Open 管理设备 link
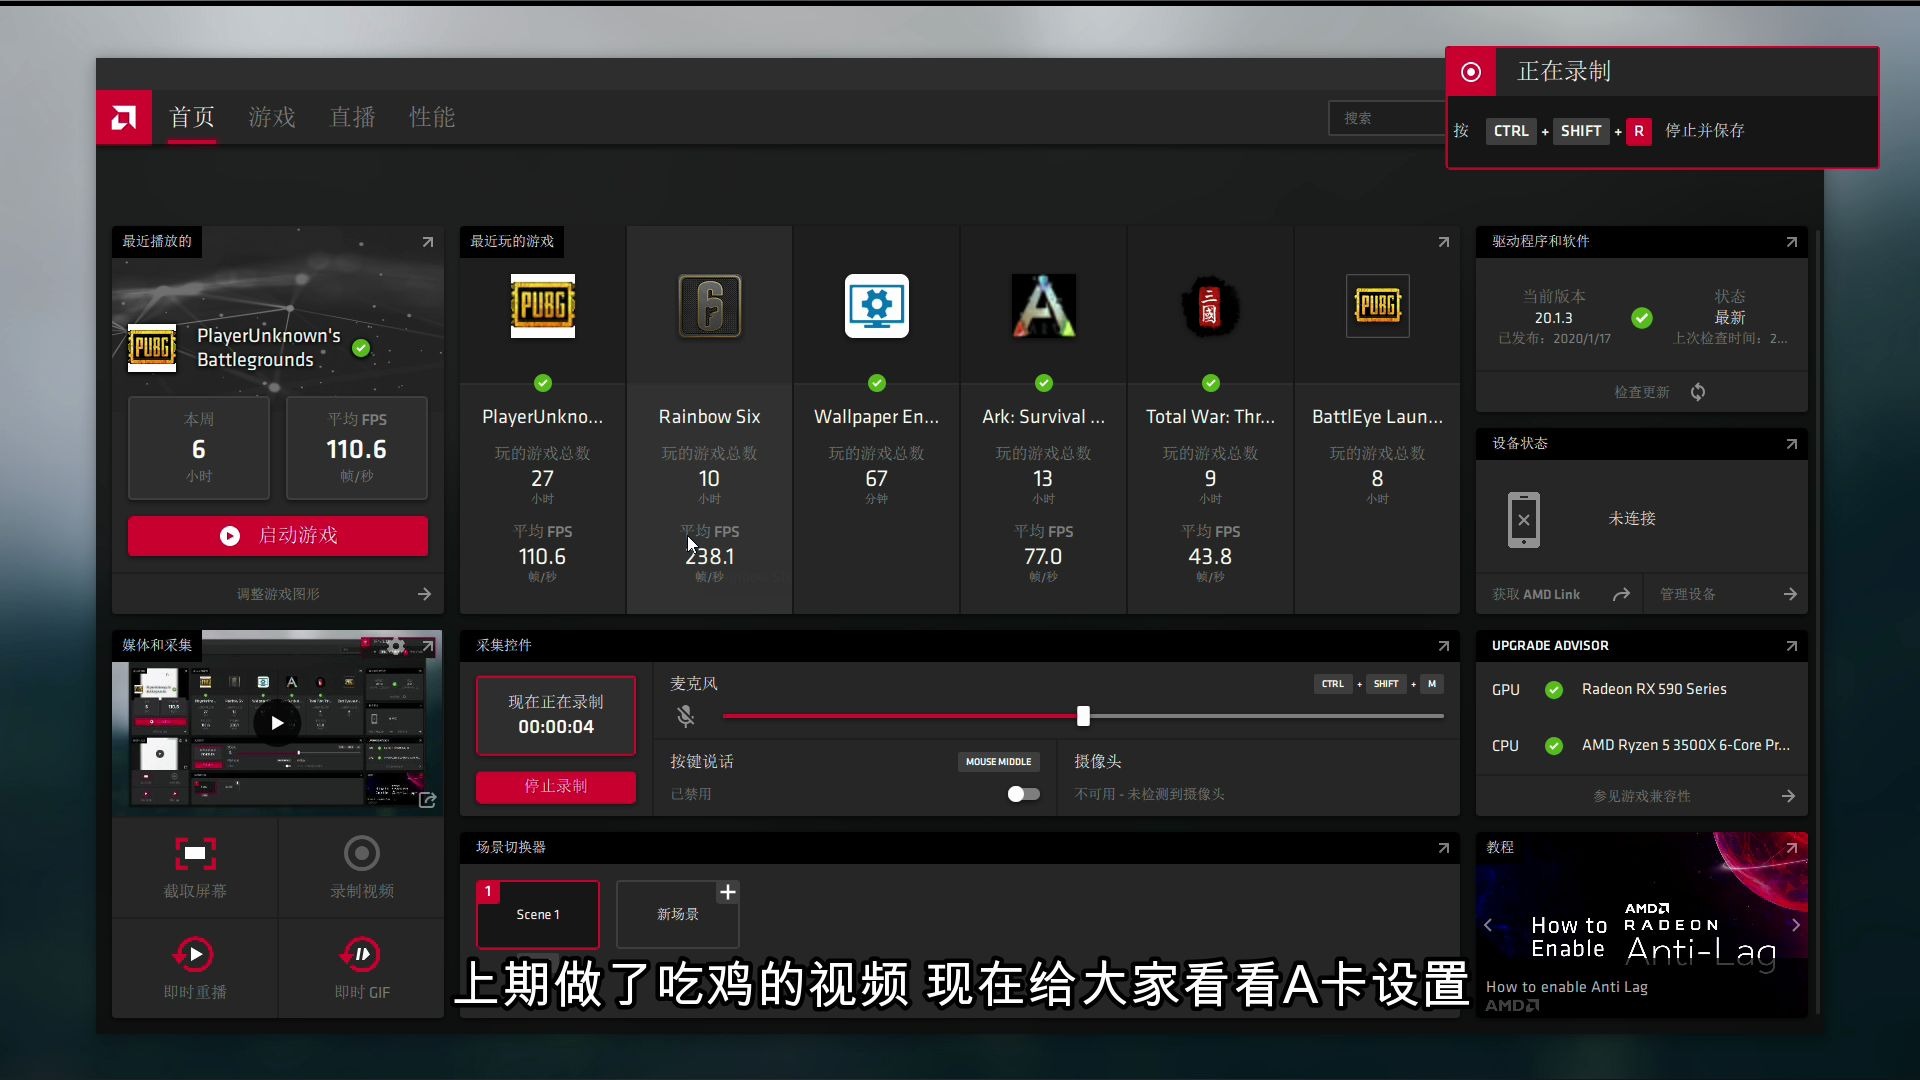The height and width of the screenshot is (1080, 1920). (x=1688, y=595)
